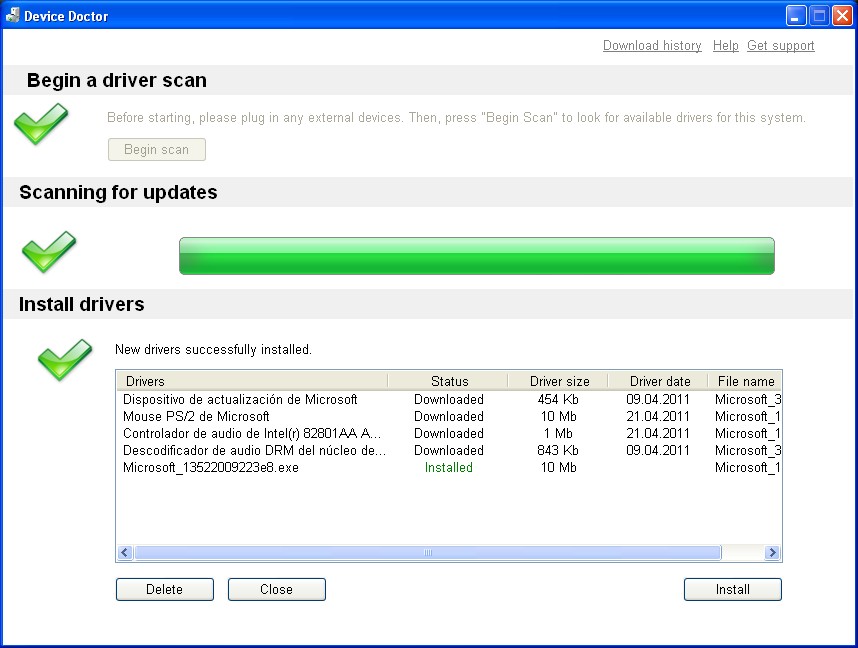Screen dimensions: 858x648
Task: Select the Microsoft_13522009223e8.exe row
Action: tap(449, 467)
